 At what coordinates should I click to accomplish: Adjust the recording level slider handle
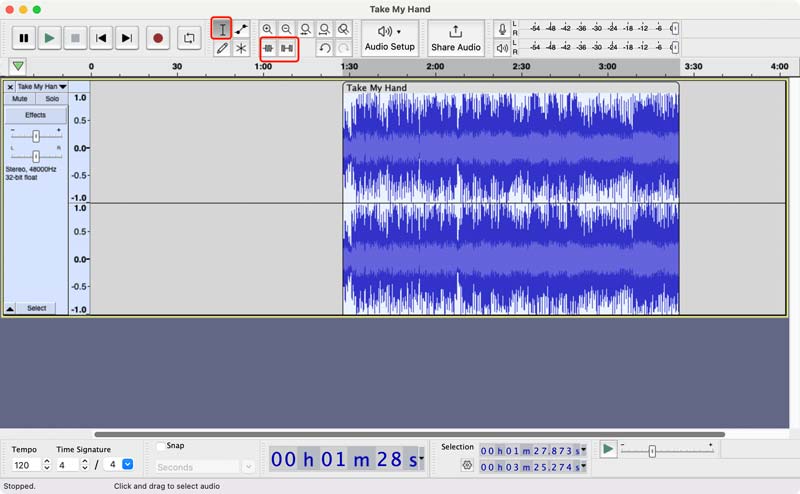674,29
